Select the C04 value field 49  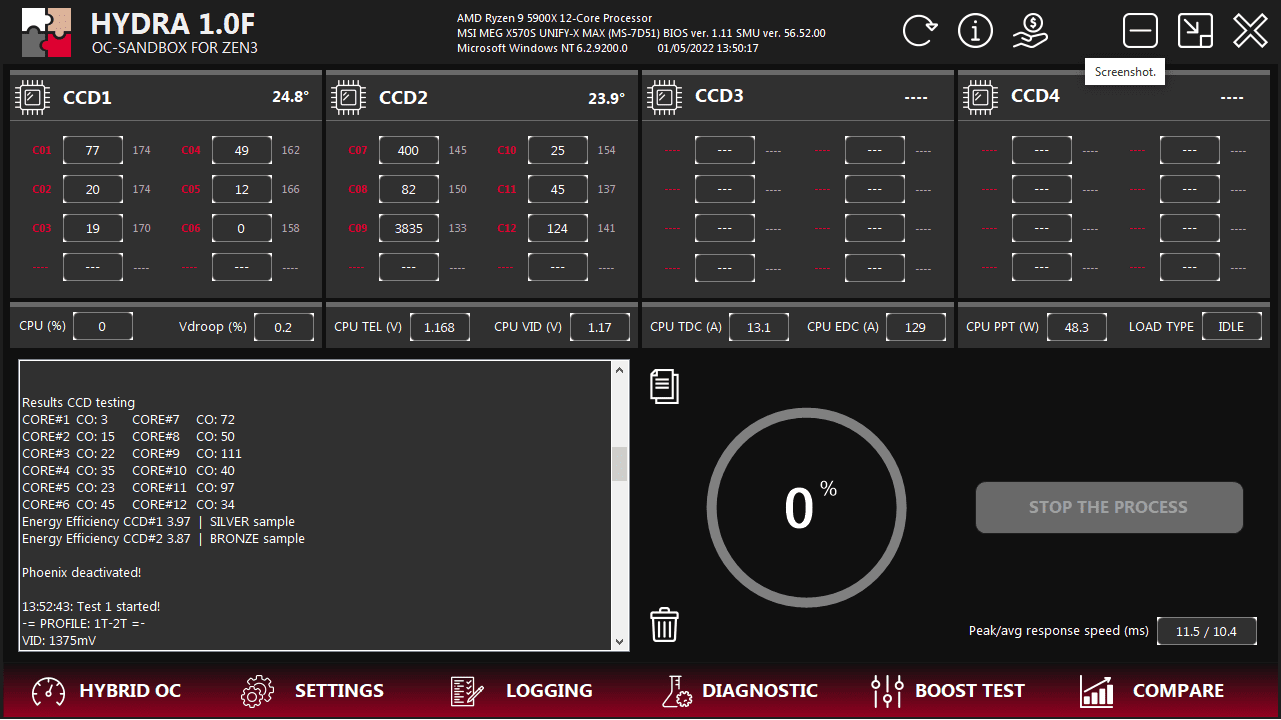[x=242, y=150]
